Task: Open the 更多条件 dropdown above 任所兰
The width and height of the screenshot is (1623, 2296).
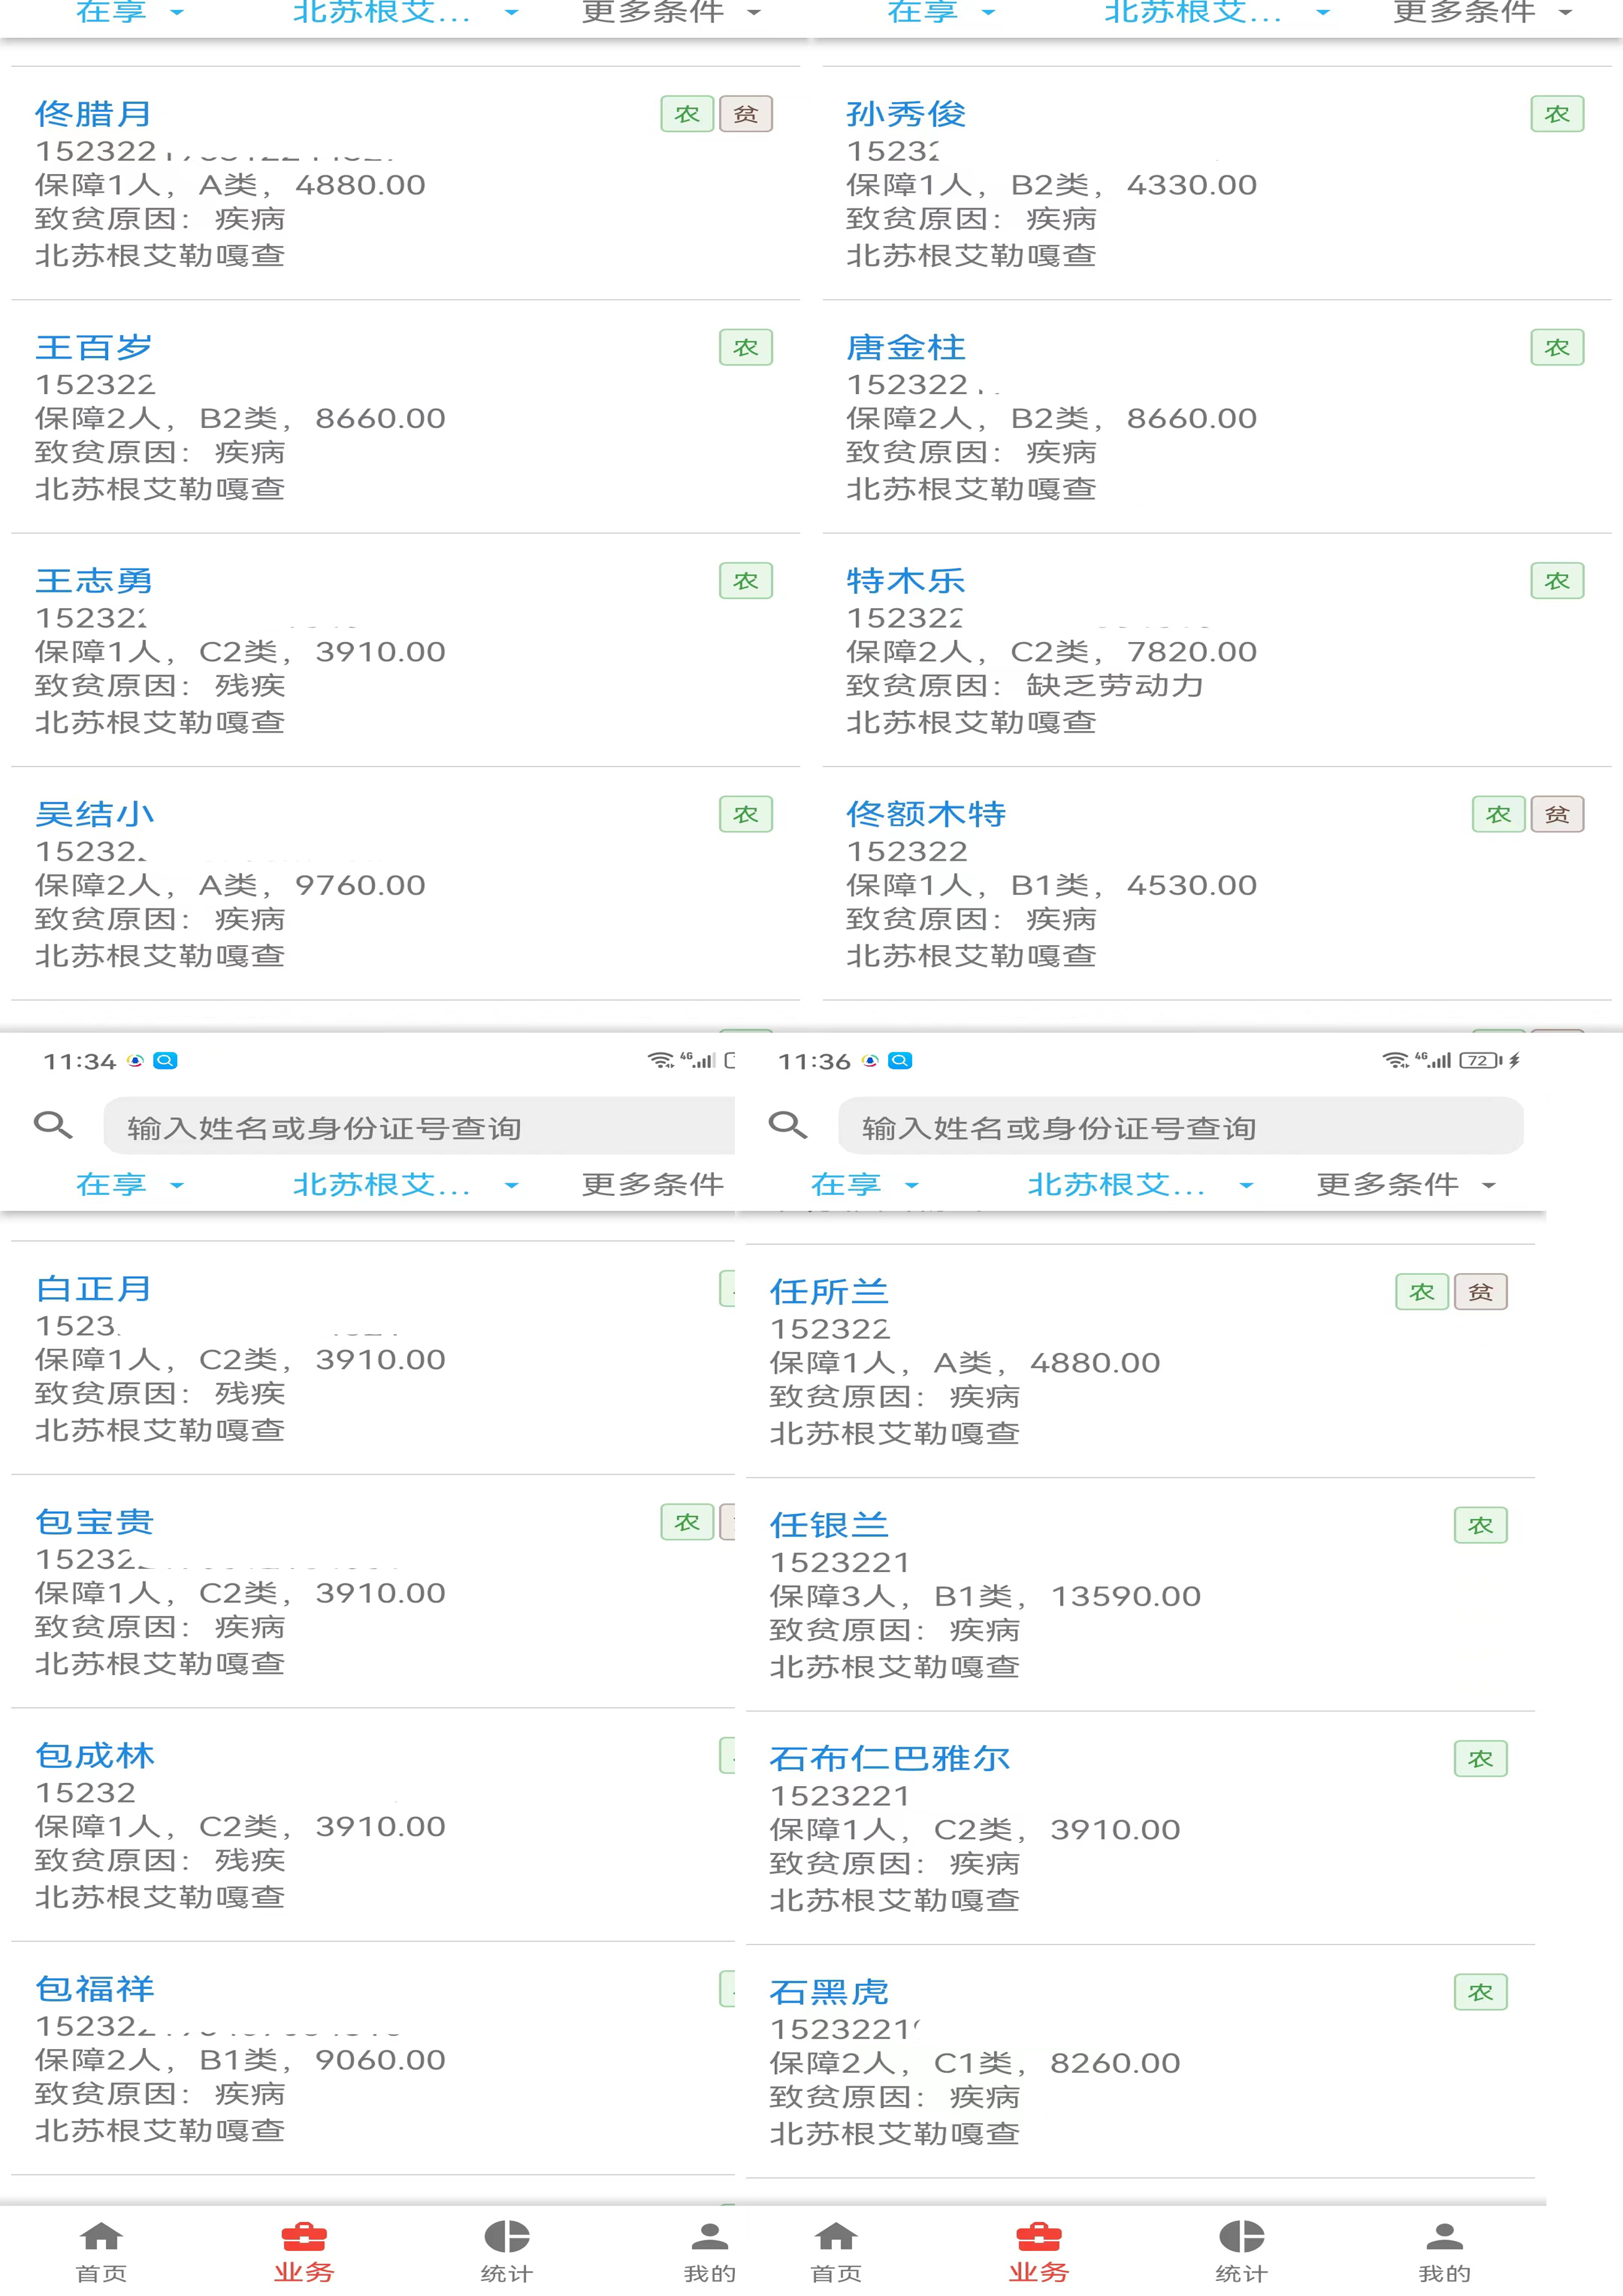Action: (1405, 1185)
